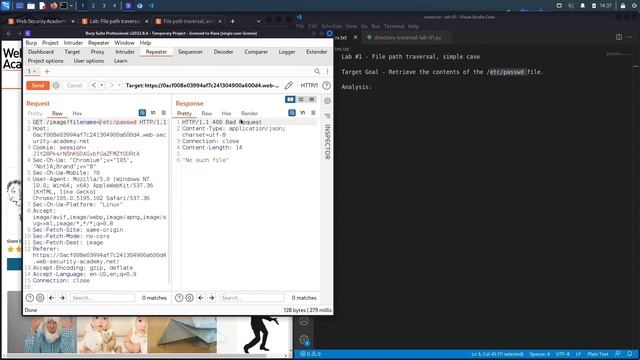Go forward in Repeater request history
This screenshot has width=640, height=360.
(x=111, y=85)
